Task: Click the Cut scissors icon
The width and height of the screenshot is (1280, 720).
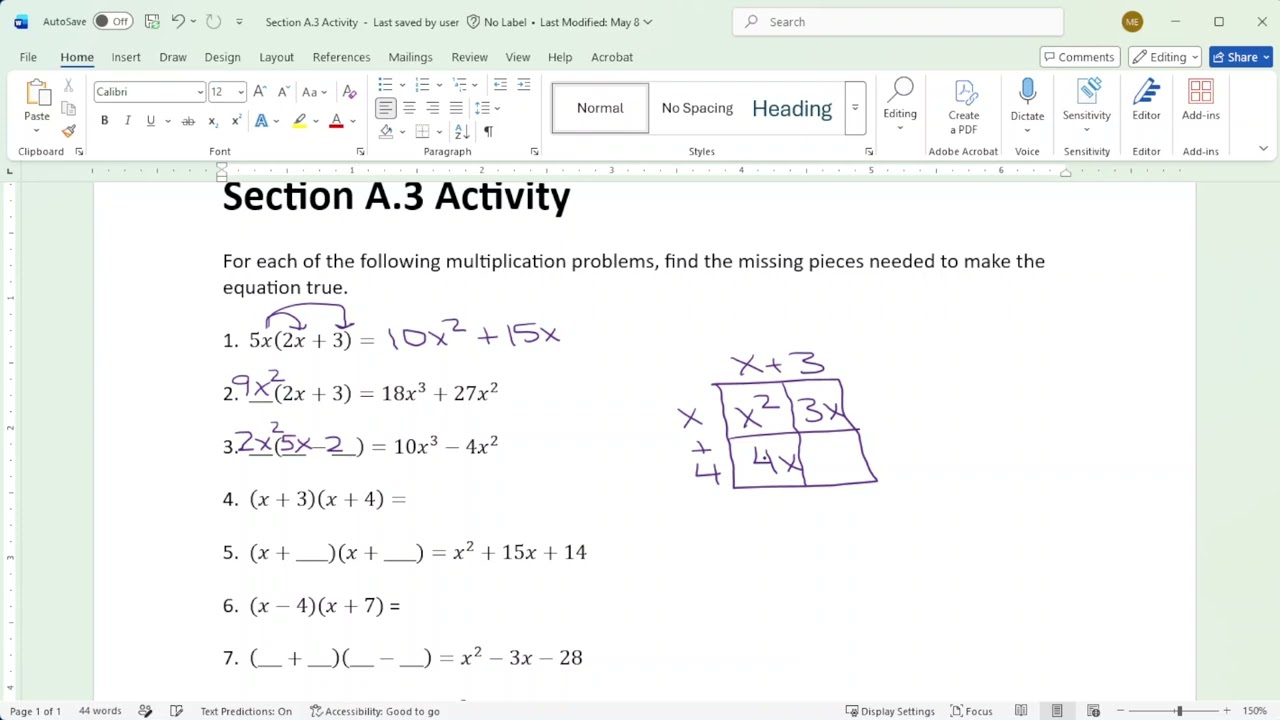Action: pos(68,87)
